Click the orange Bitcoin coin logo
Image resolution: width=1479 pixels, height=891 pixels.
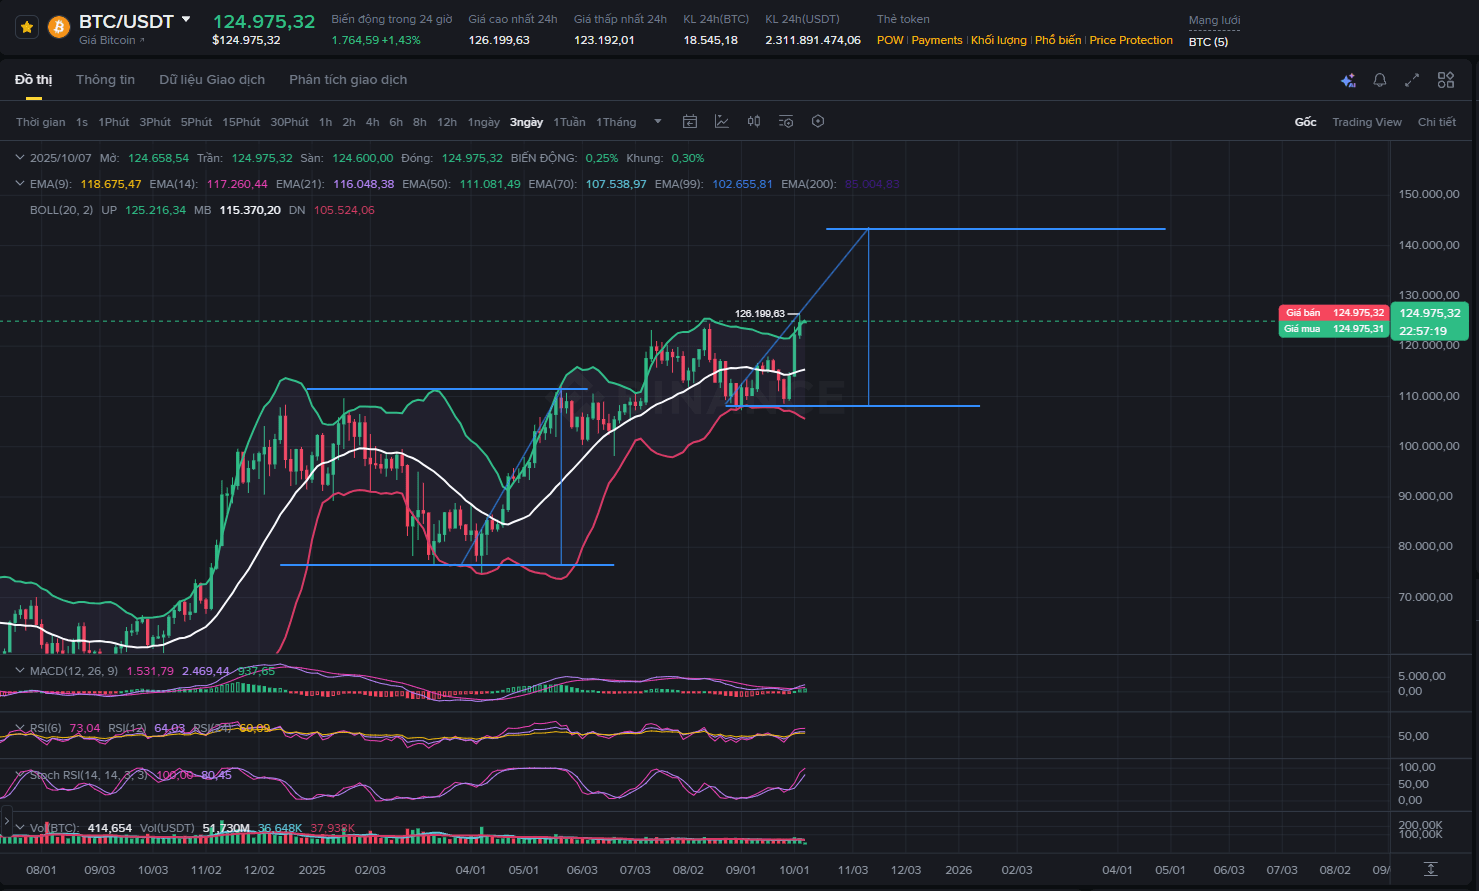point(59,27)
